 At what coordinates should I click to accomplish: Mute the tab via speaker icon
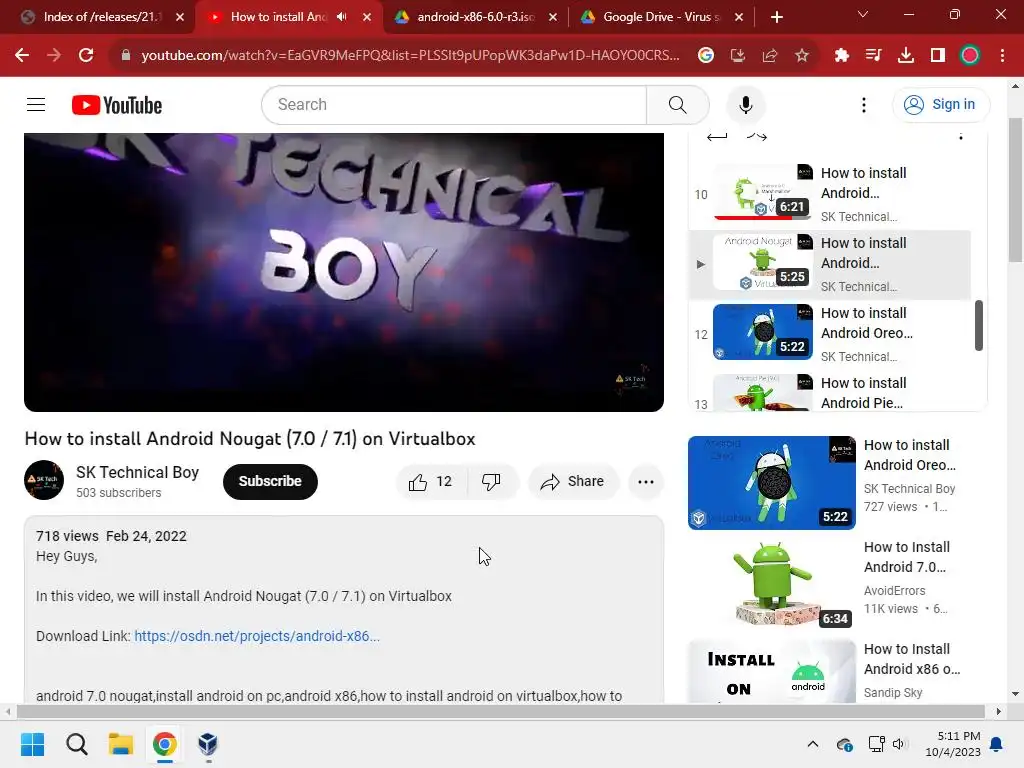(341, 17)
